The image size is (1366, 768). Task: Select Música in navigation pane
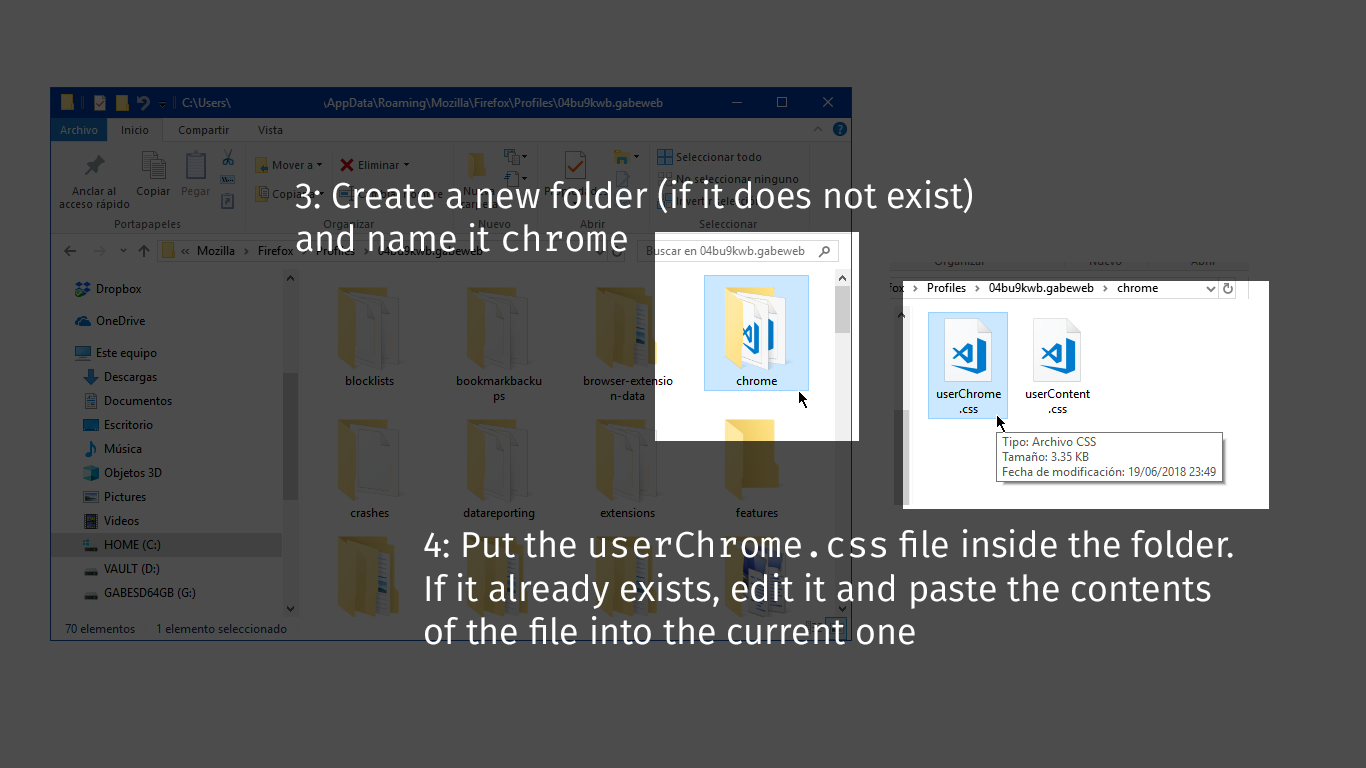tap(123, 449)
